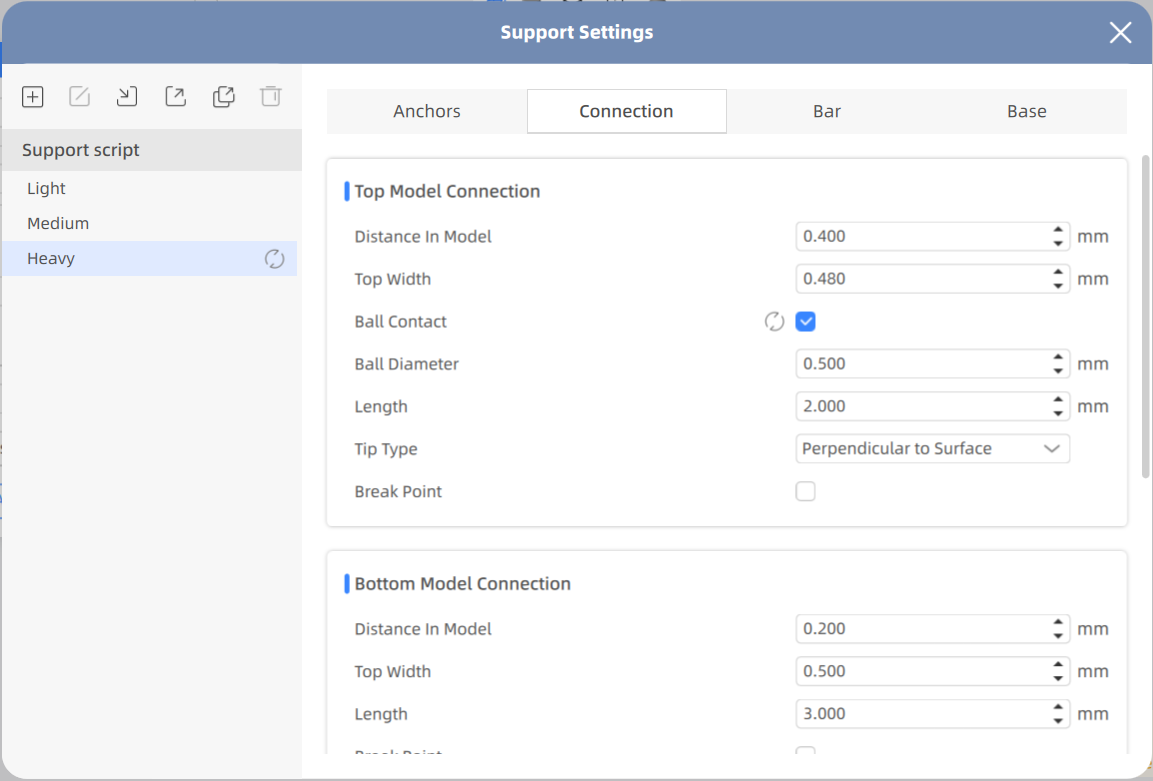Click the delete script trash icon

pos(271,97)
